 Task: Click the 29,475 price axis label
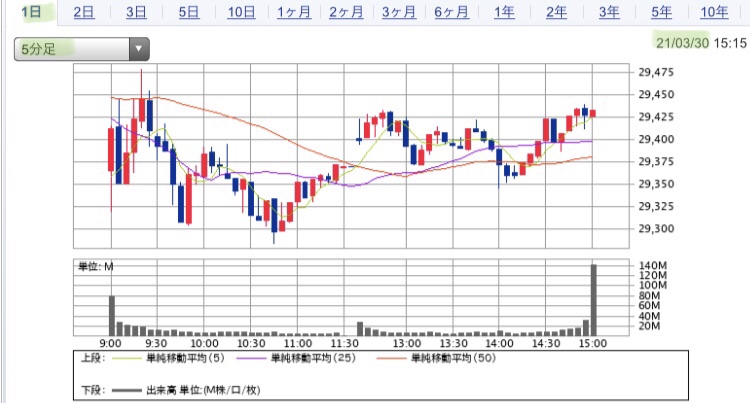click(656, 72)
